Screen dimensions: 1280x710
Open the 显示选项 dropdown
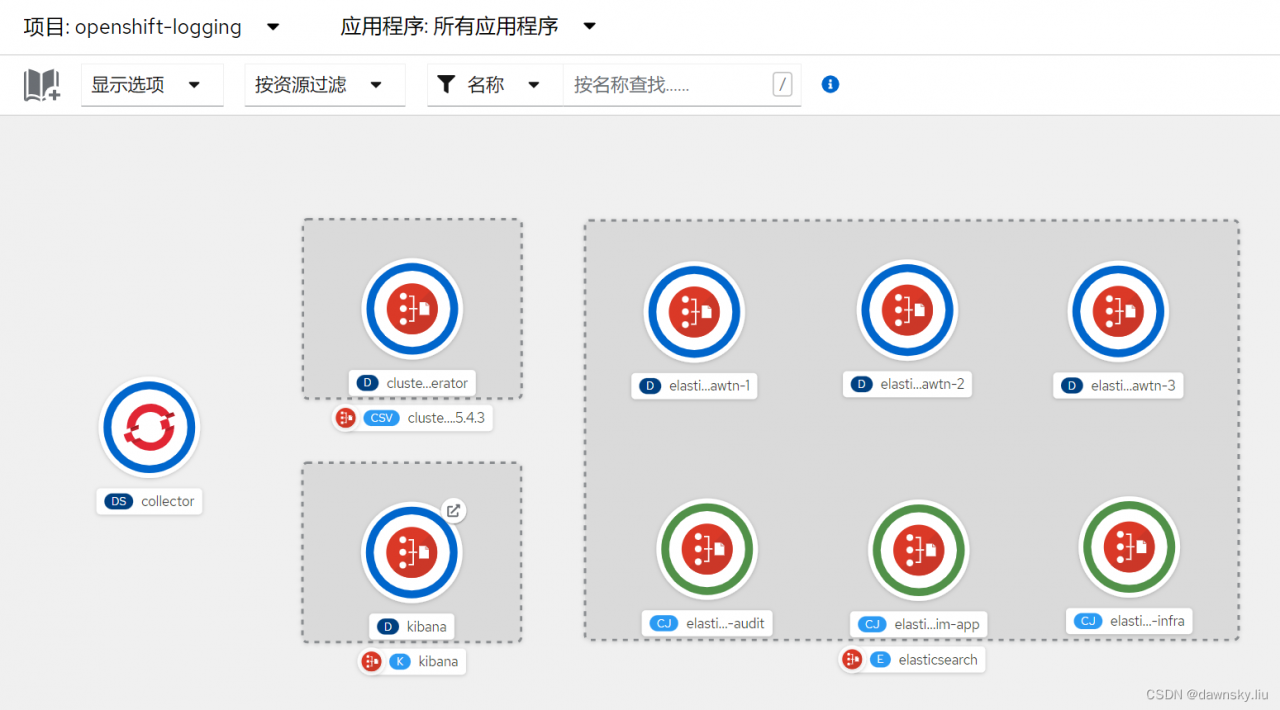tap(152, 85)
